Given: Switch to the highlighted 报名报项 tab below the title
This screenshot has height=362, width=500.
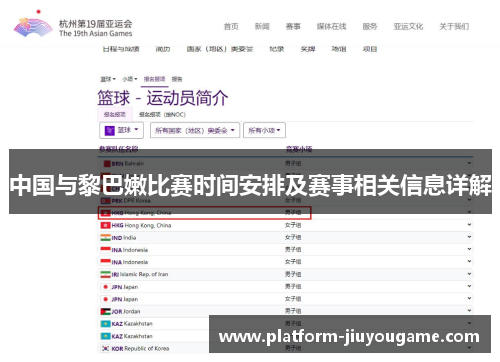Looking at the screenshot, I should tap(115, 114).
